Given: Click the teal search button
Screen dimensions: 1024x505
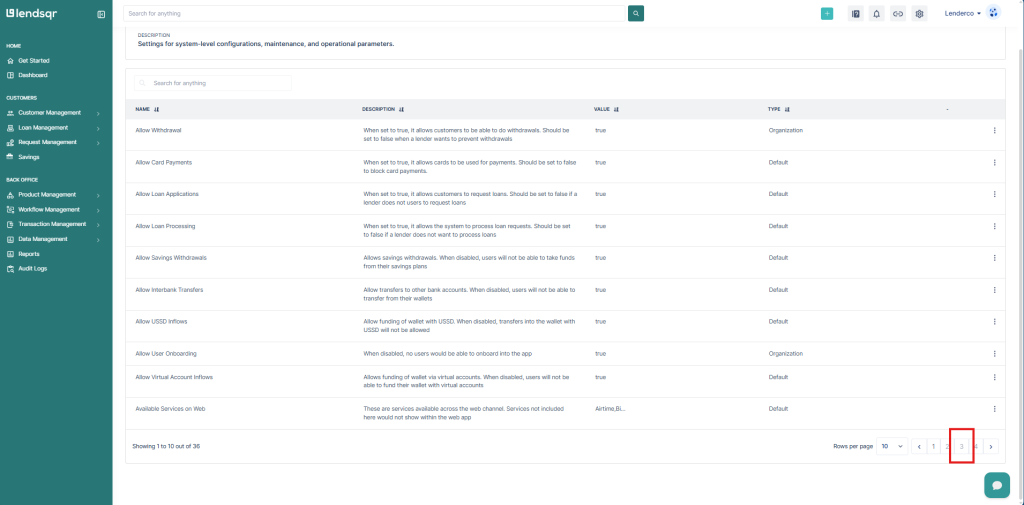Looking at the screenshot, I should click(x=636, y=14).
